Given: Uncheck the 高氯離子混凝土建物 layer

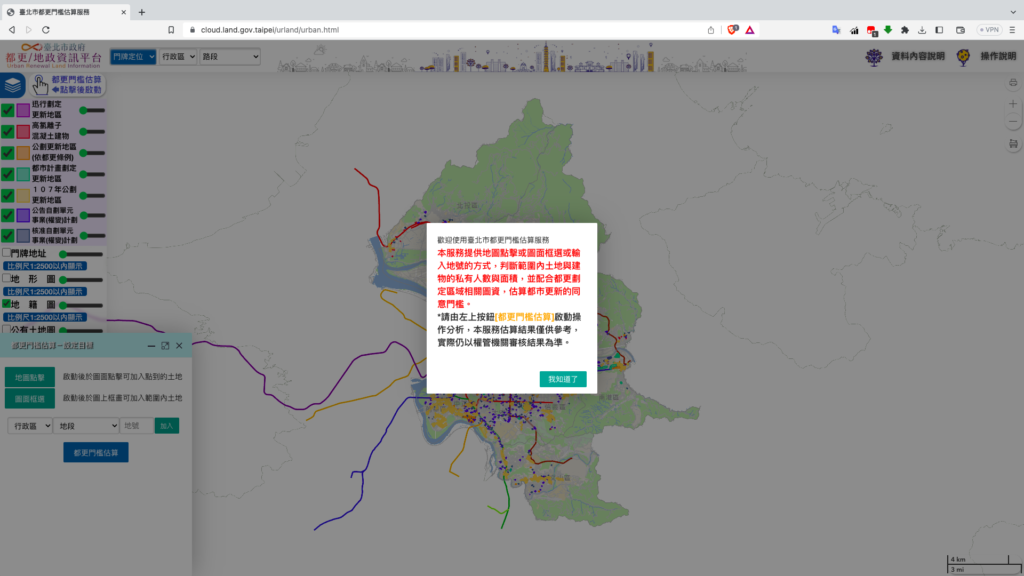Looking at the screenshot, I should (x=7, y=131).
